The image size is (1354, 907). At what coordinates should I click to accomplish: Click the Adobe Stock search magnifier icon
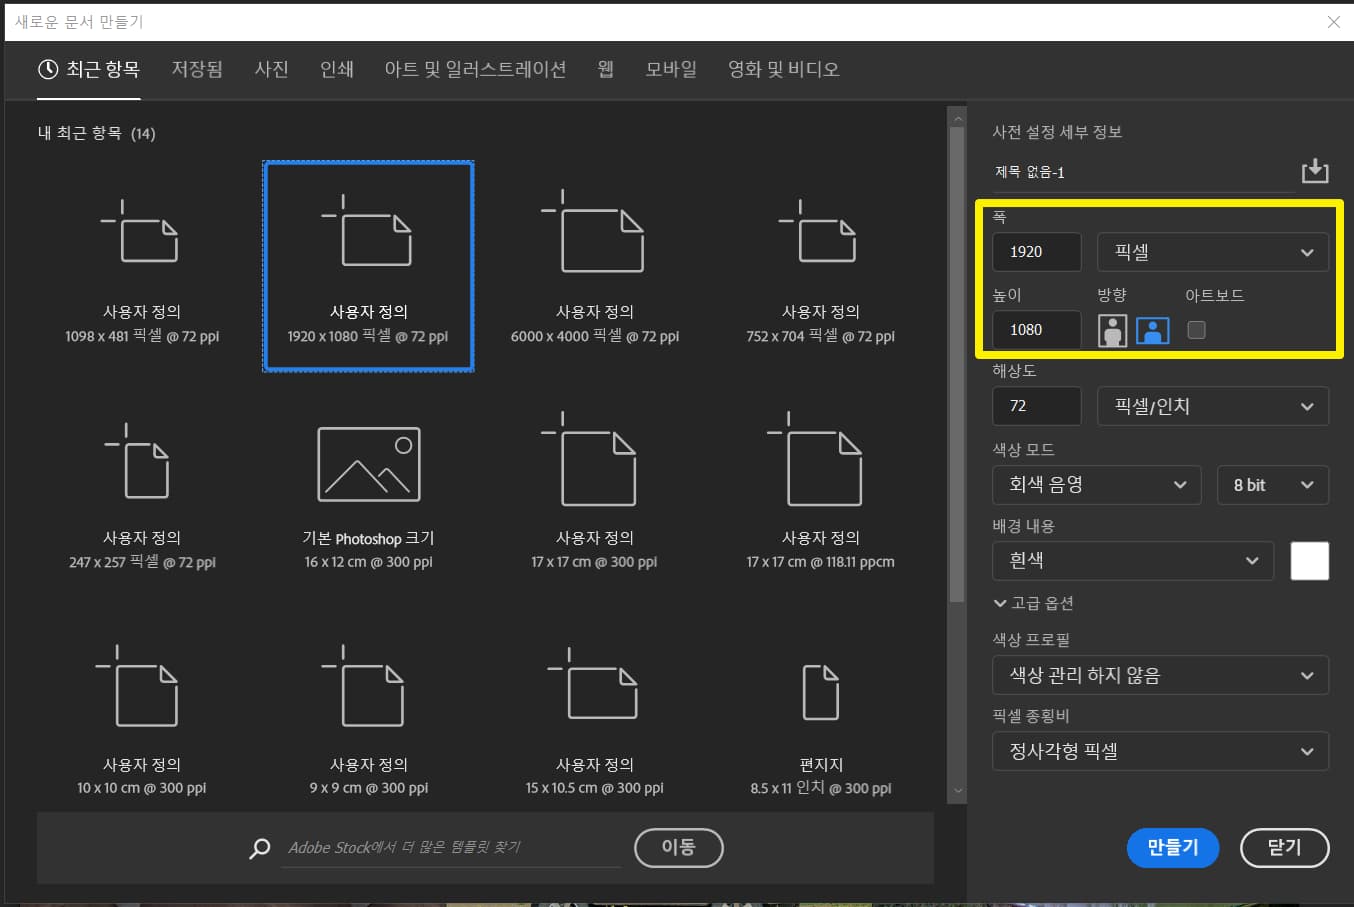[x=260, y=848]
